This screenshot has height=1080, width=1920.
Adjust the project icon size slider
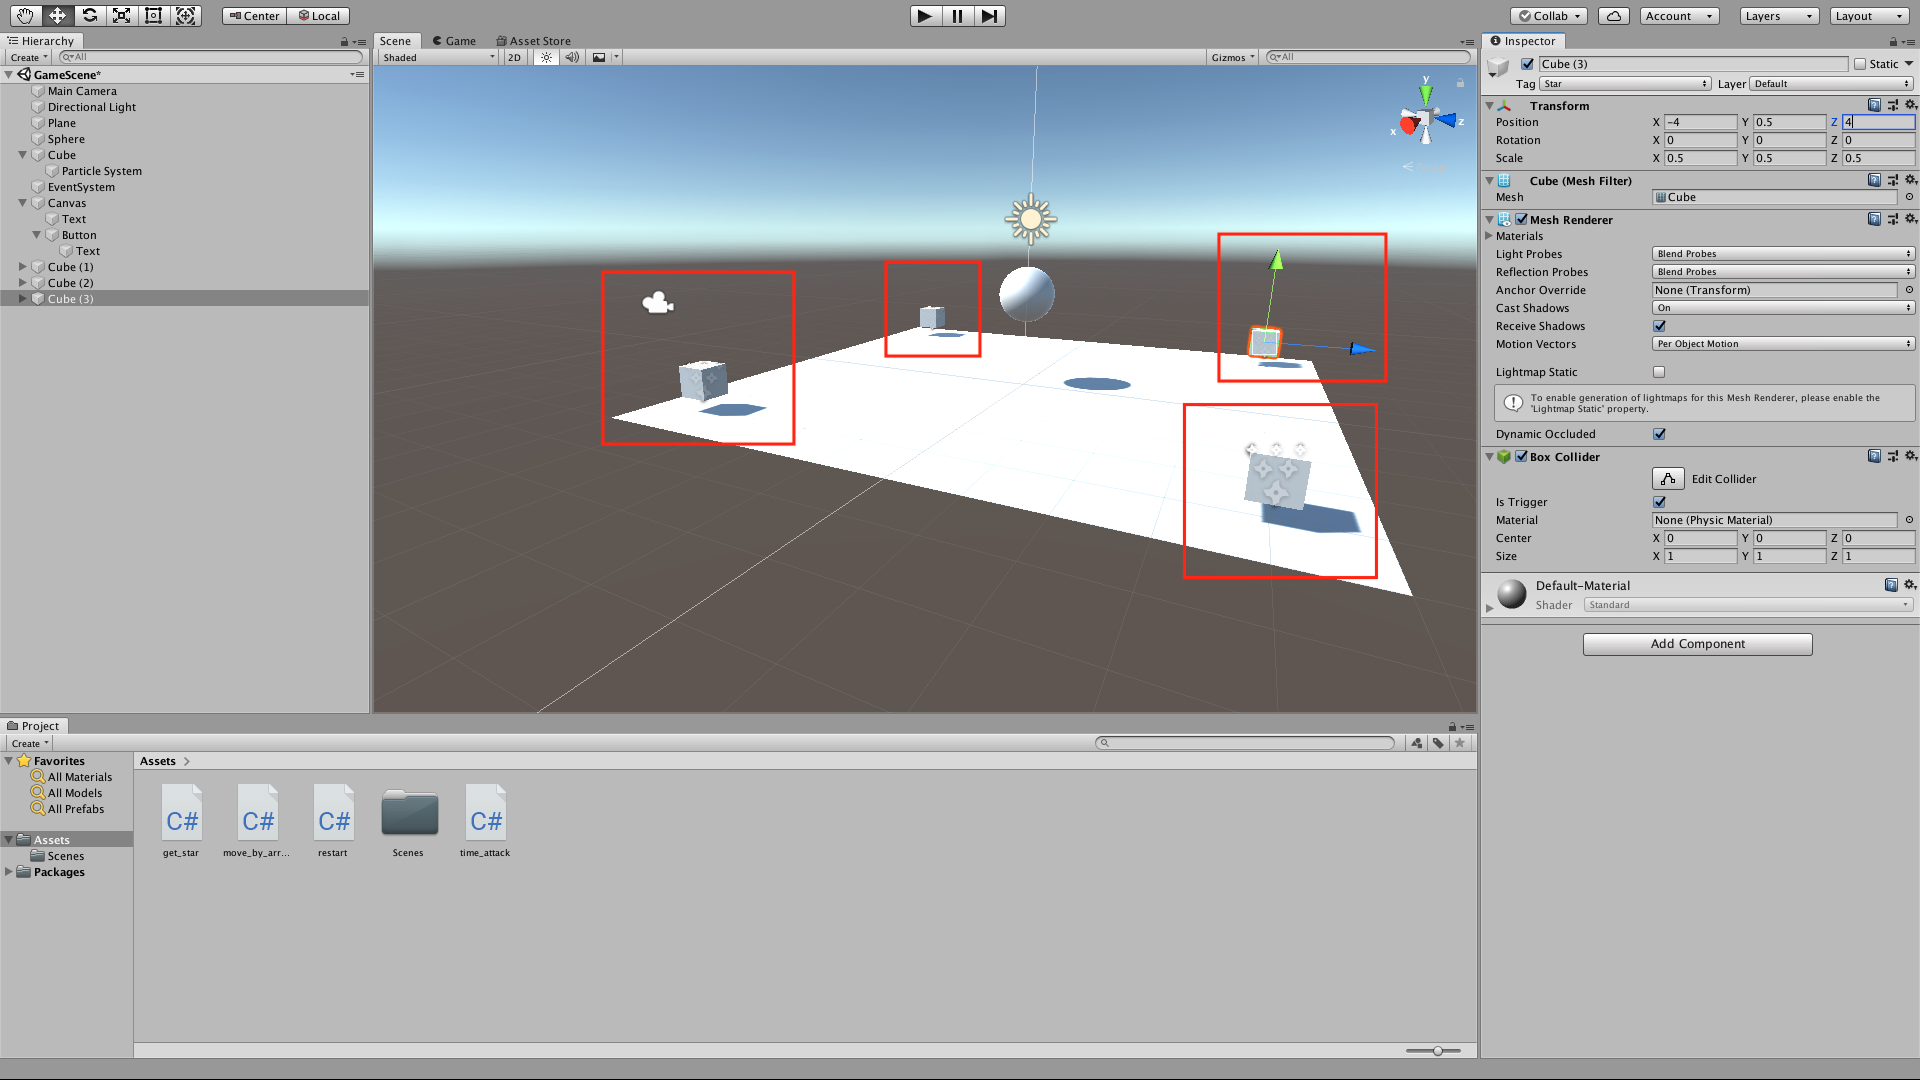(1437, 1051)
